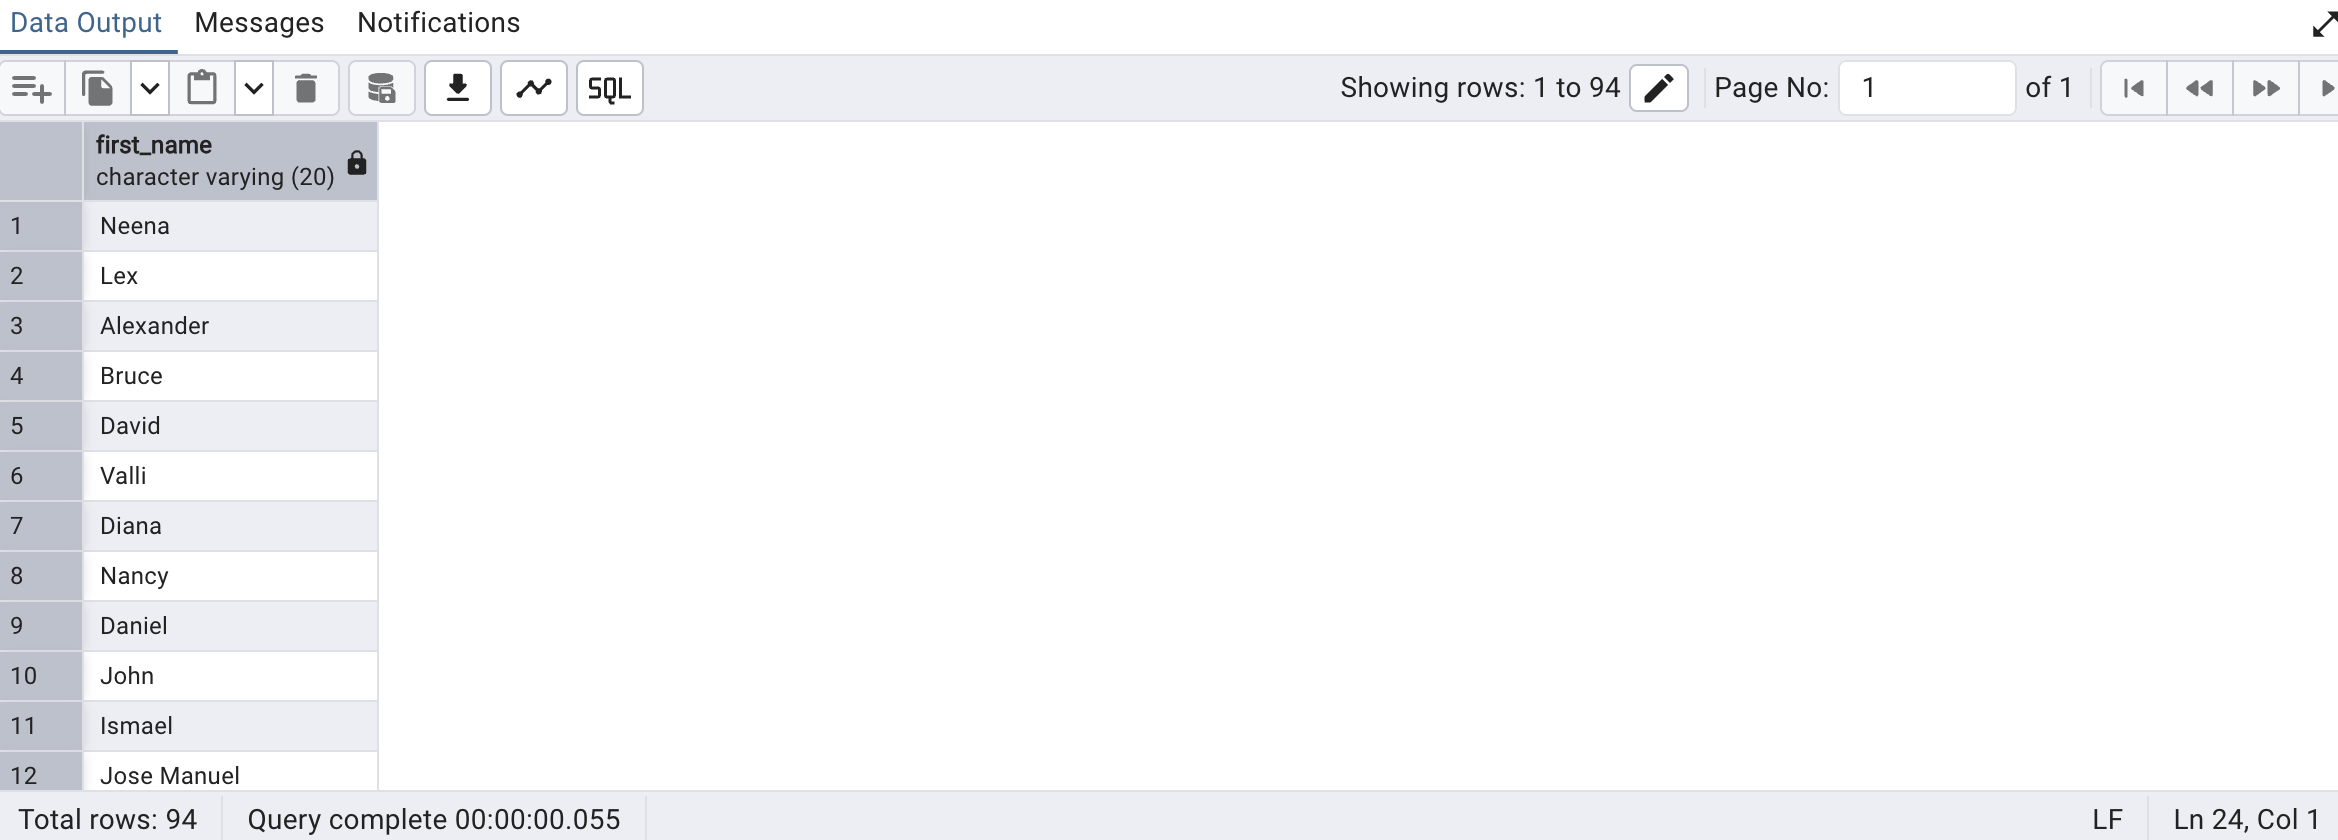
Task: Go to the next page
Action: (2265, 89)
